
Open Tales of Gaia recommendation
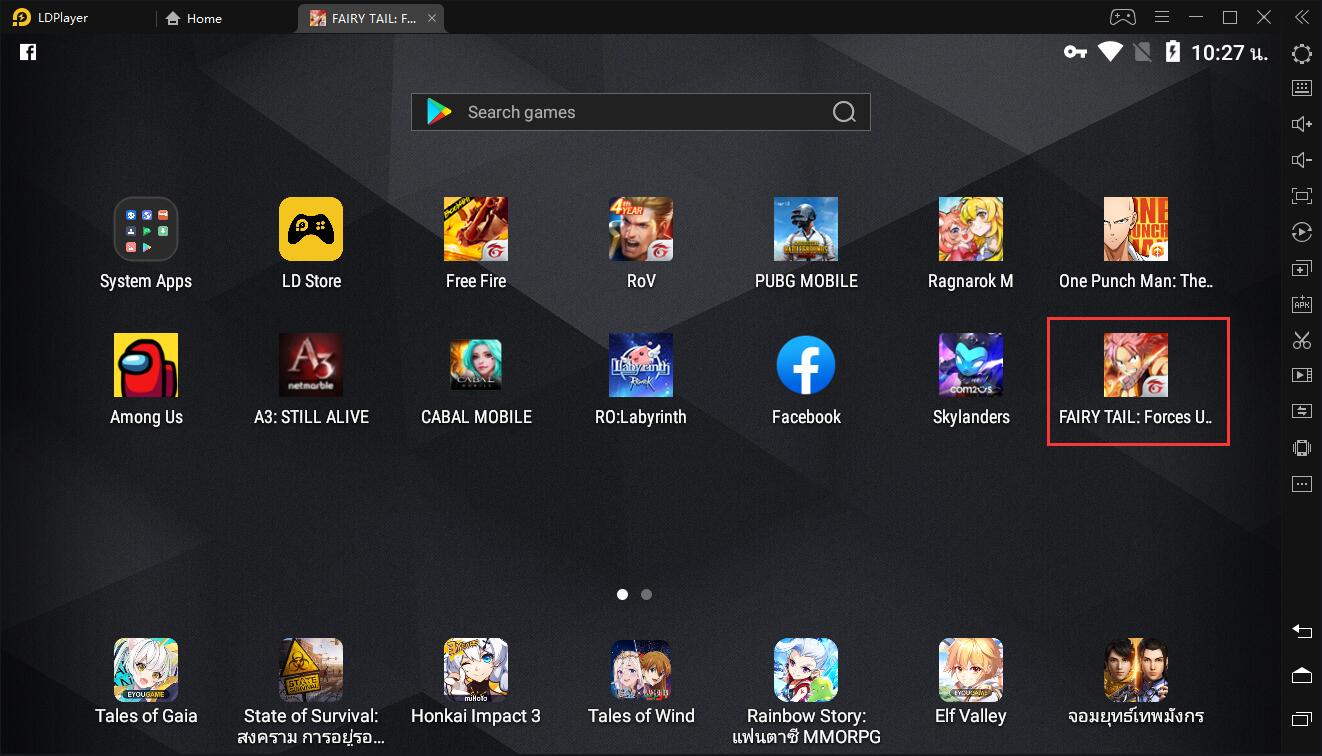click(146, 670)
